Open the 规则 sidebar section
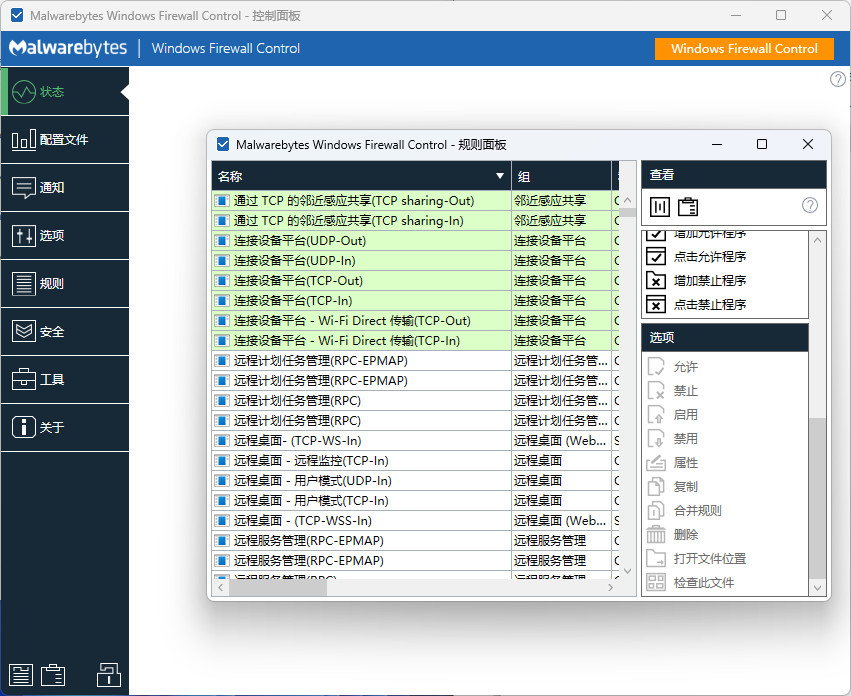This screenshot has height=696, width=851. [x=65, y=283]
